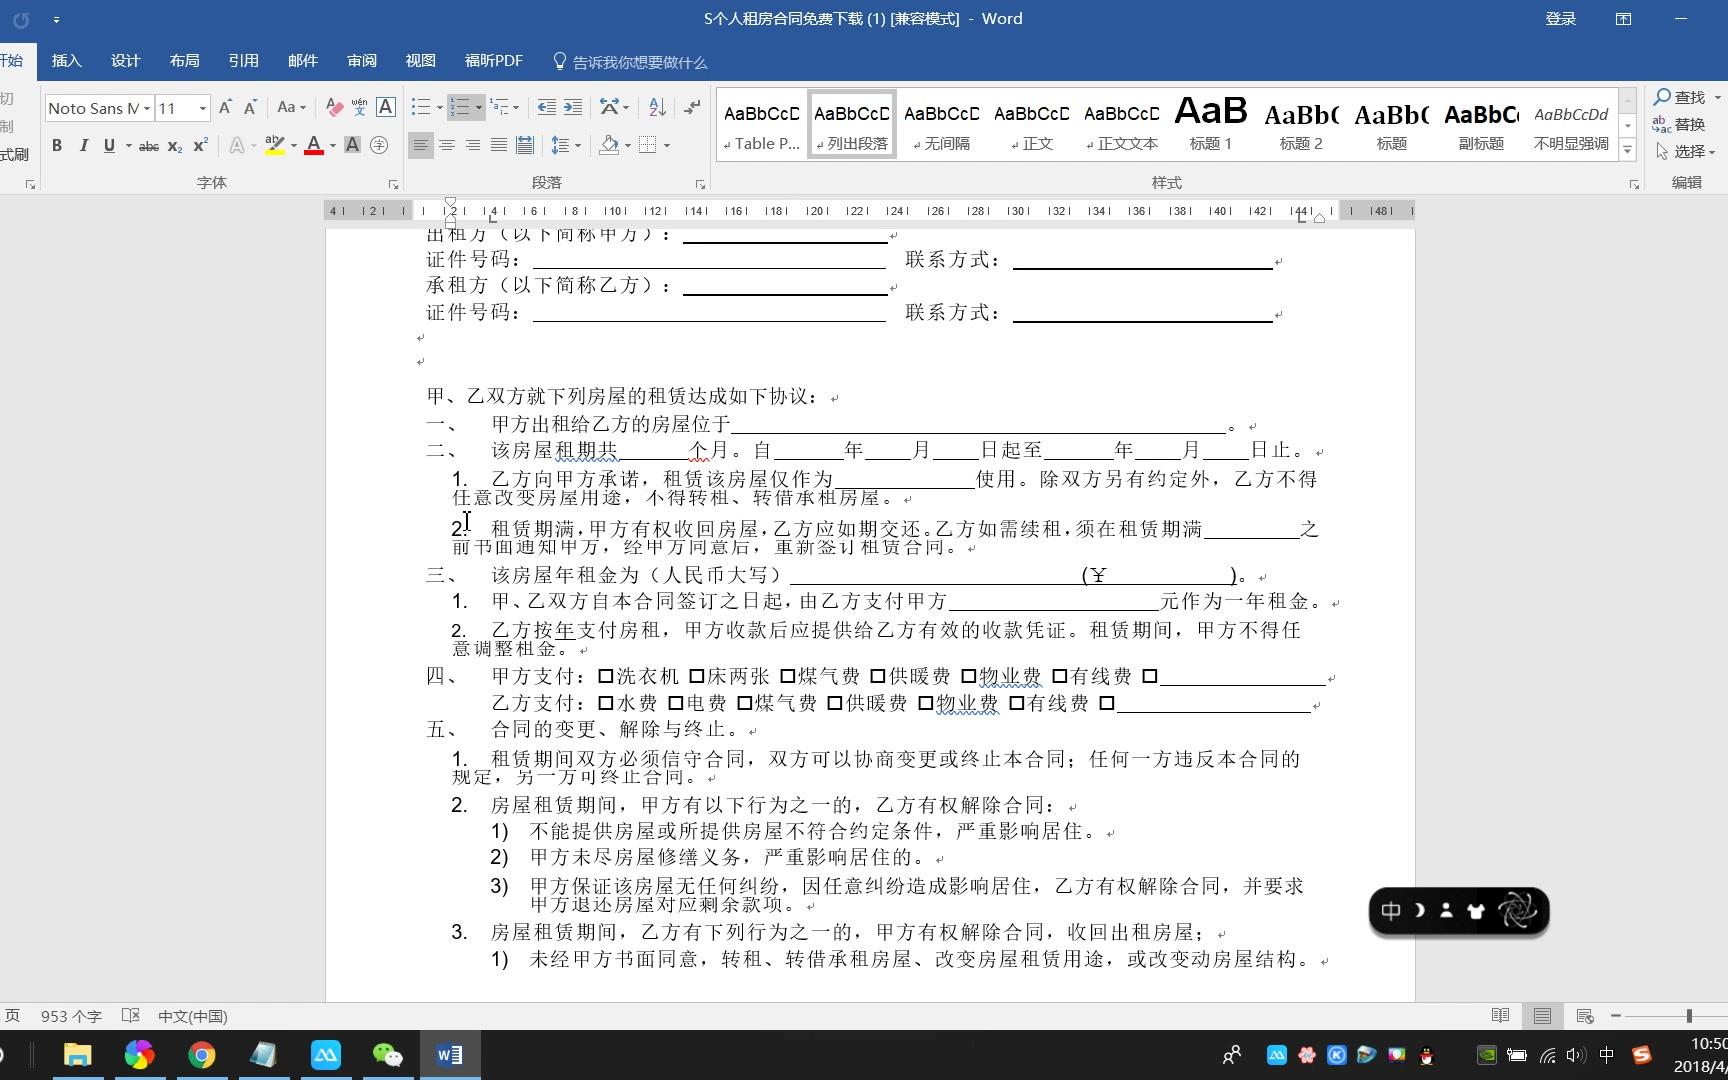
Task: Clear all formatting with the eraser icon
Action: (334, 107)
